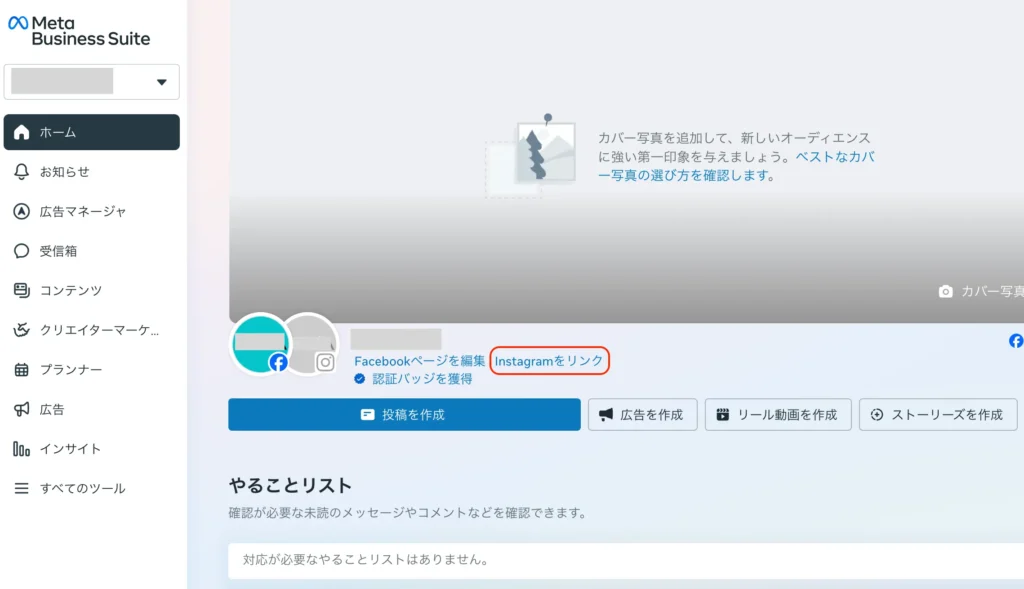
Task: Click the Instagramをリンク link
Action: (549, 361)
